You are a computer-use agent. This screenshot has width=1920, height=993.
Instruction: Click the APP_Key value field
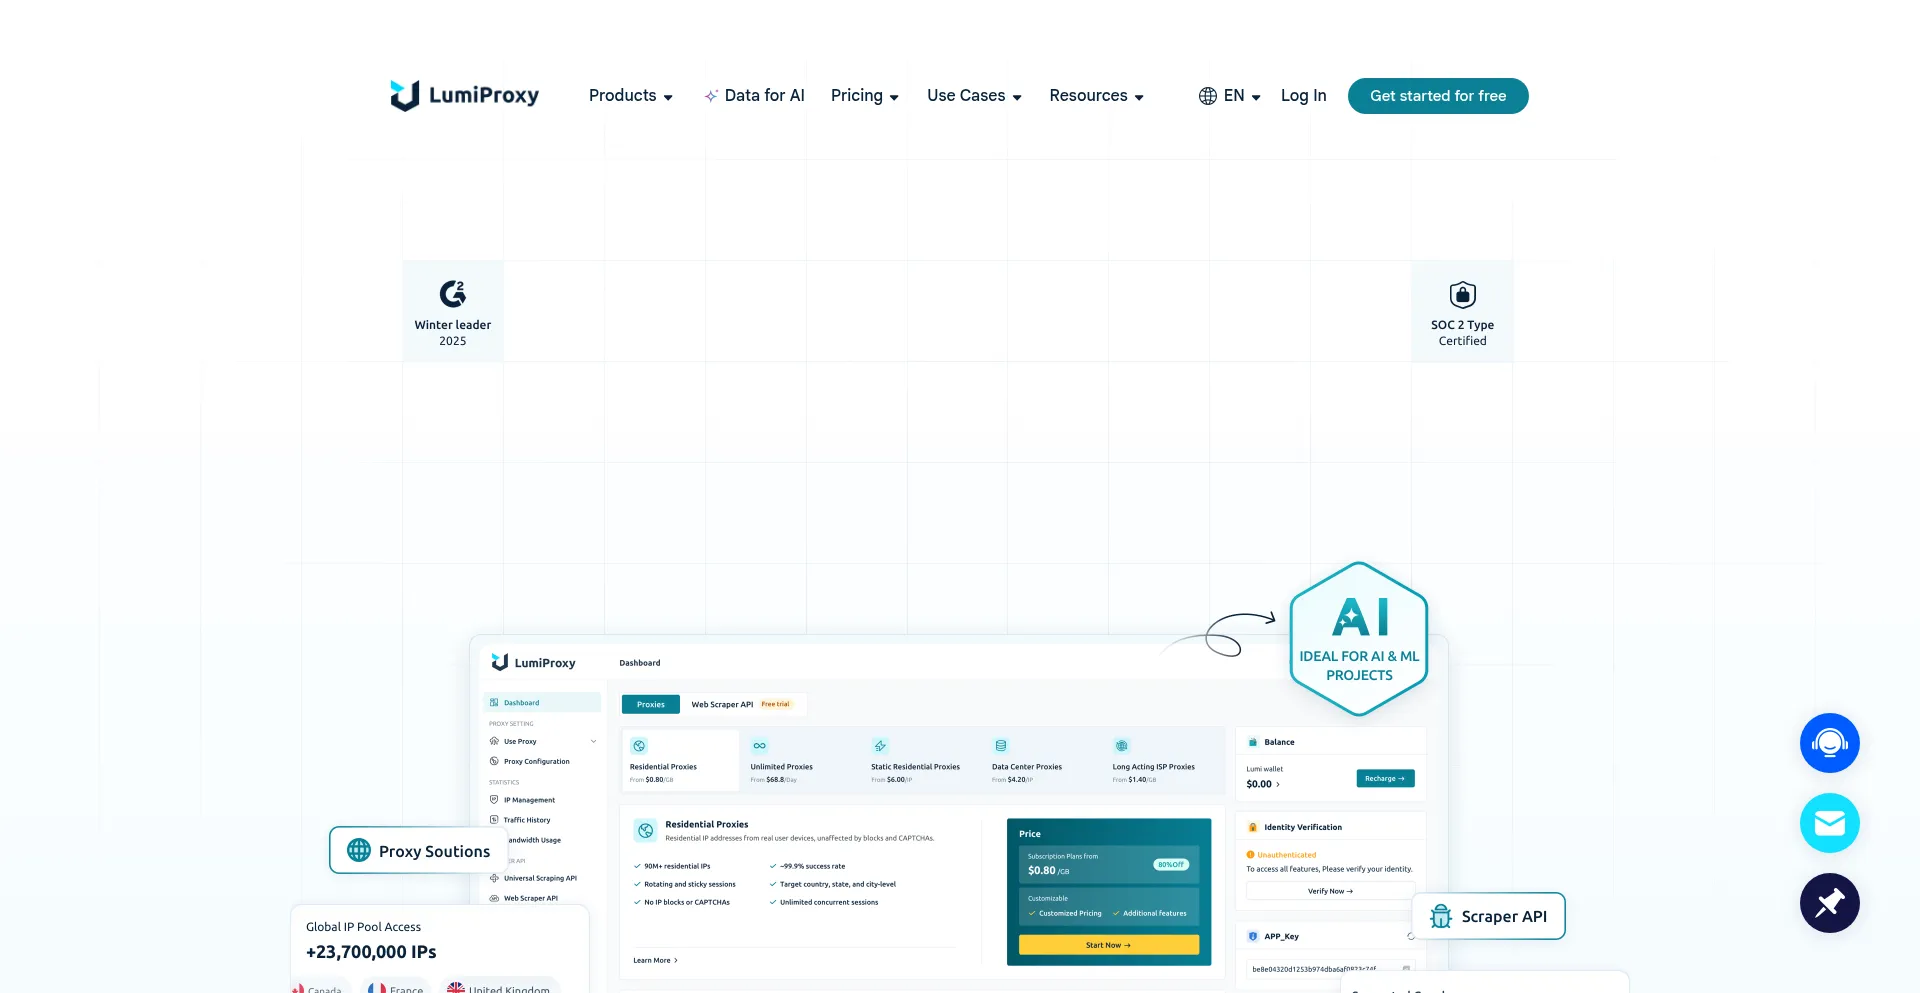(1330, 968)
